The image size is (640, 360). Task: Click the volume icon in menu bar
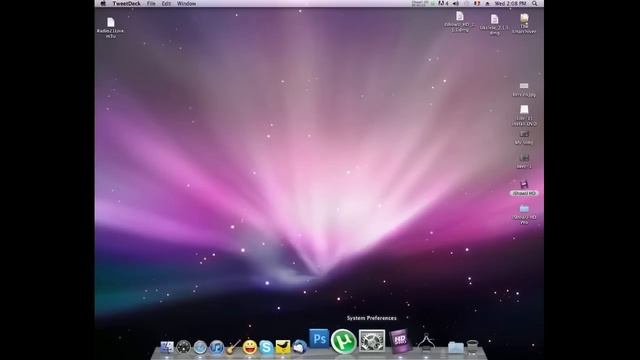(x=456, y=3)
